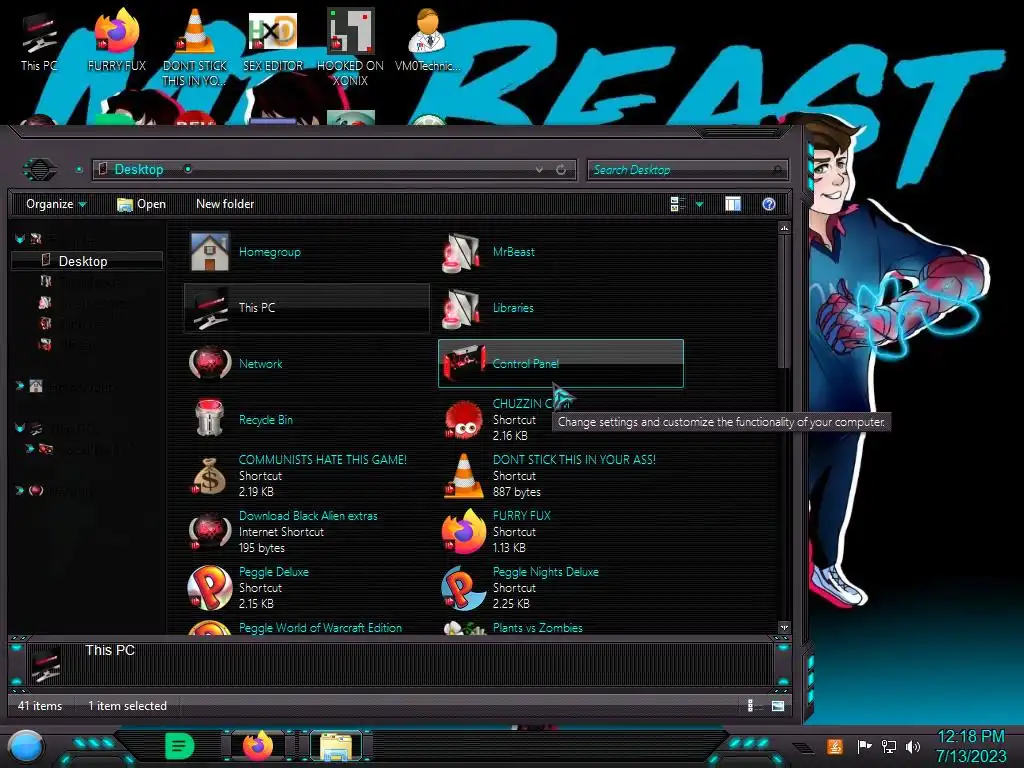The height and width of the screenshot is (768, 1024).
Task: Select Download Black Alien extras internet shortcut
Action: point(306,532)
